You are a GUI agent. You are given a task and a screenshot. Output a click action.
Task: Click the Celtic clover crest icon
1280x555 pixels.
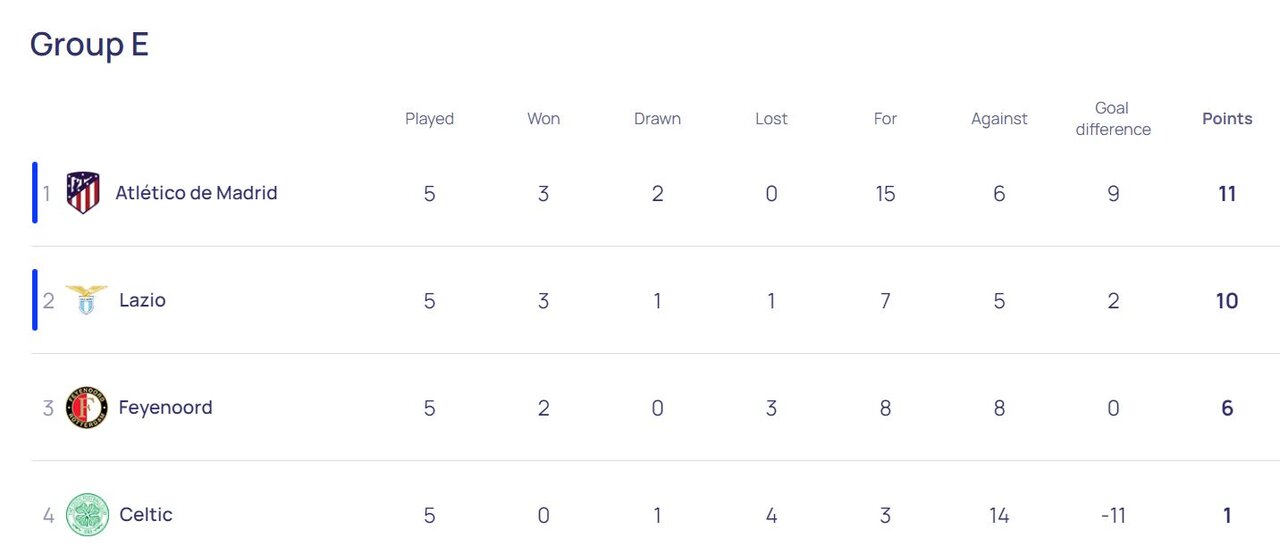click(87, 515)
